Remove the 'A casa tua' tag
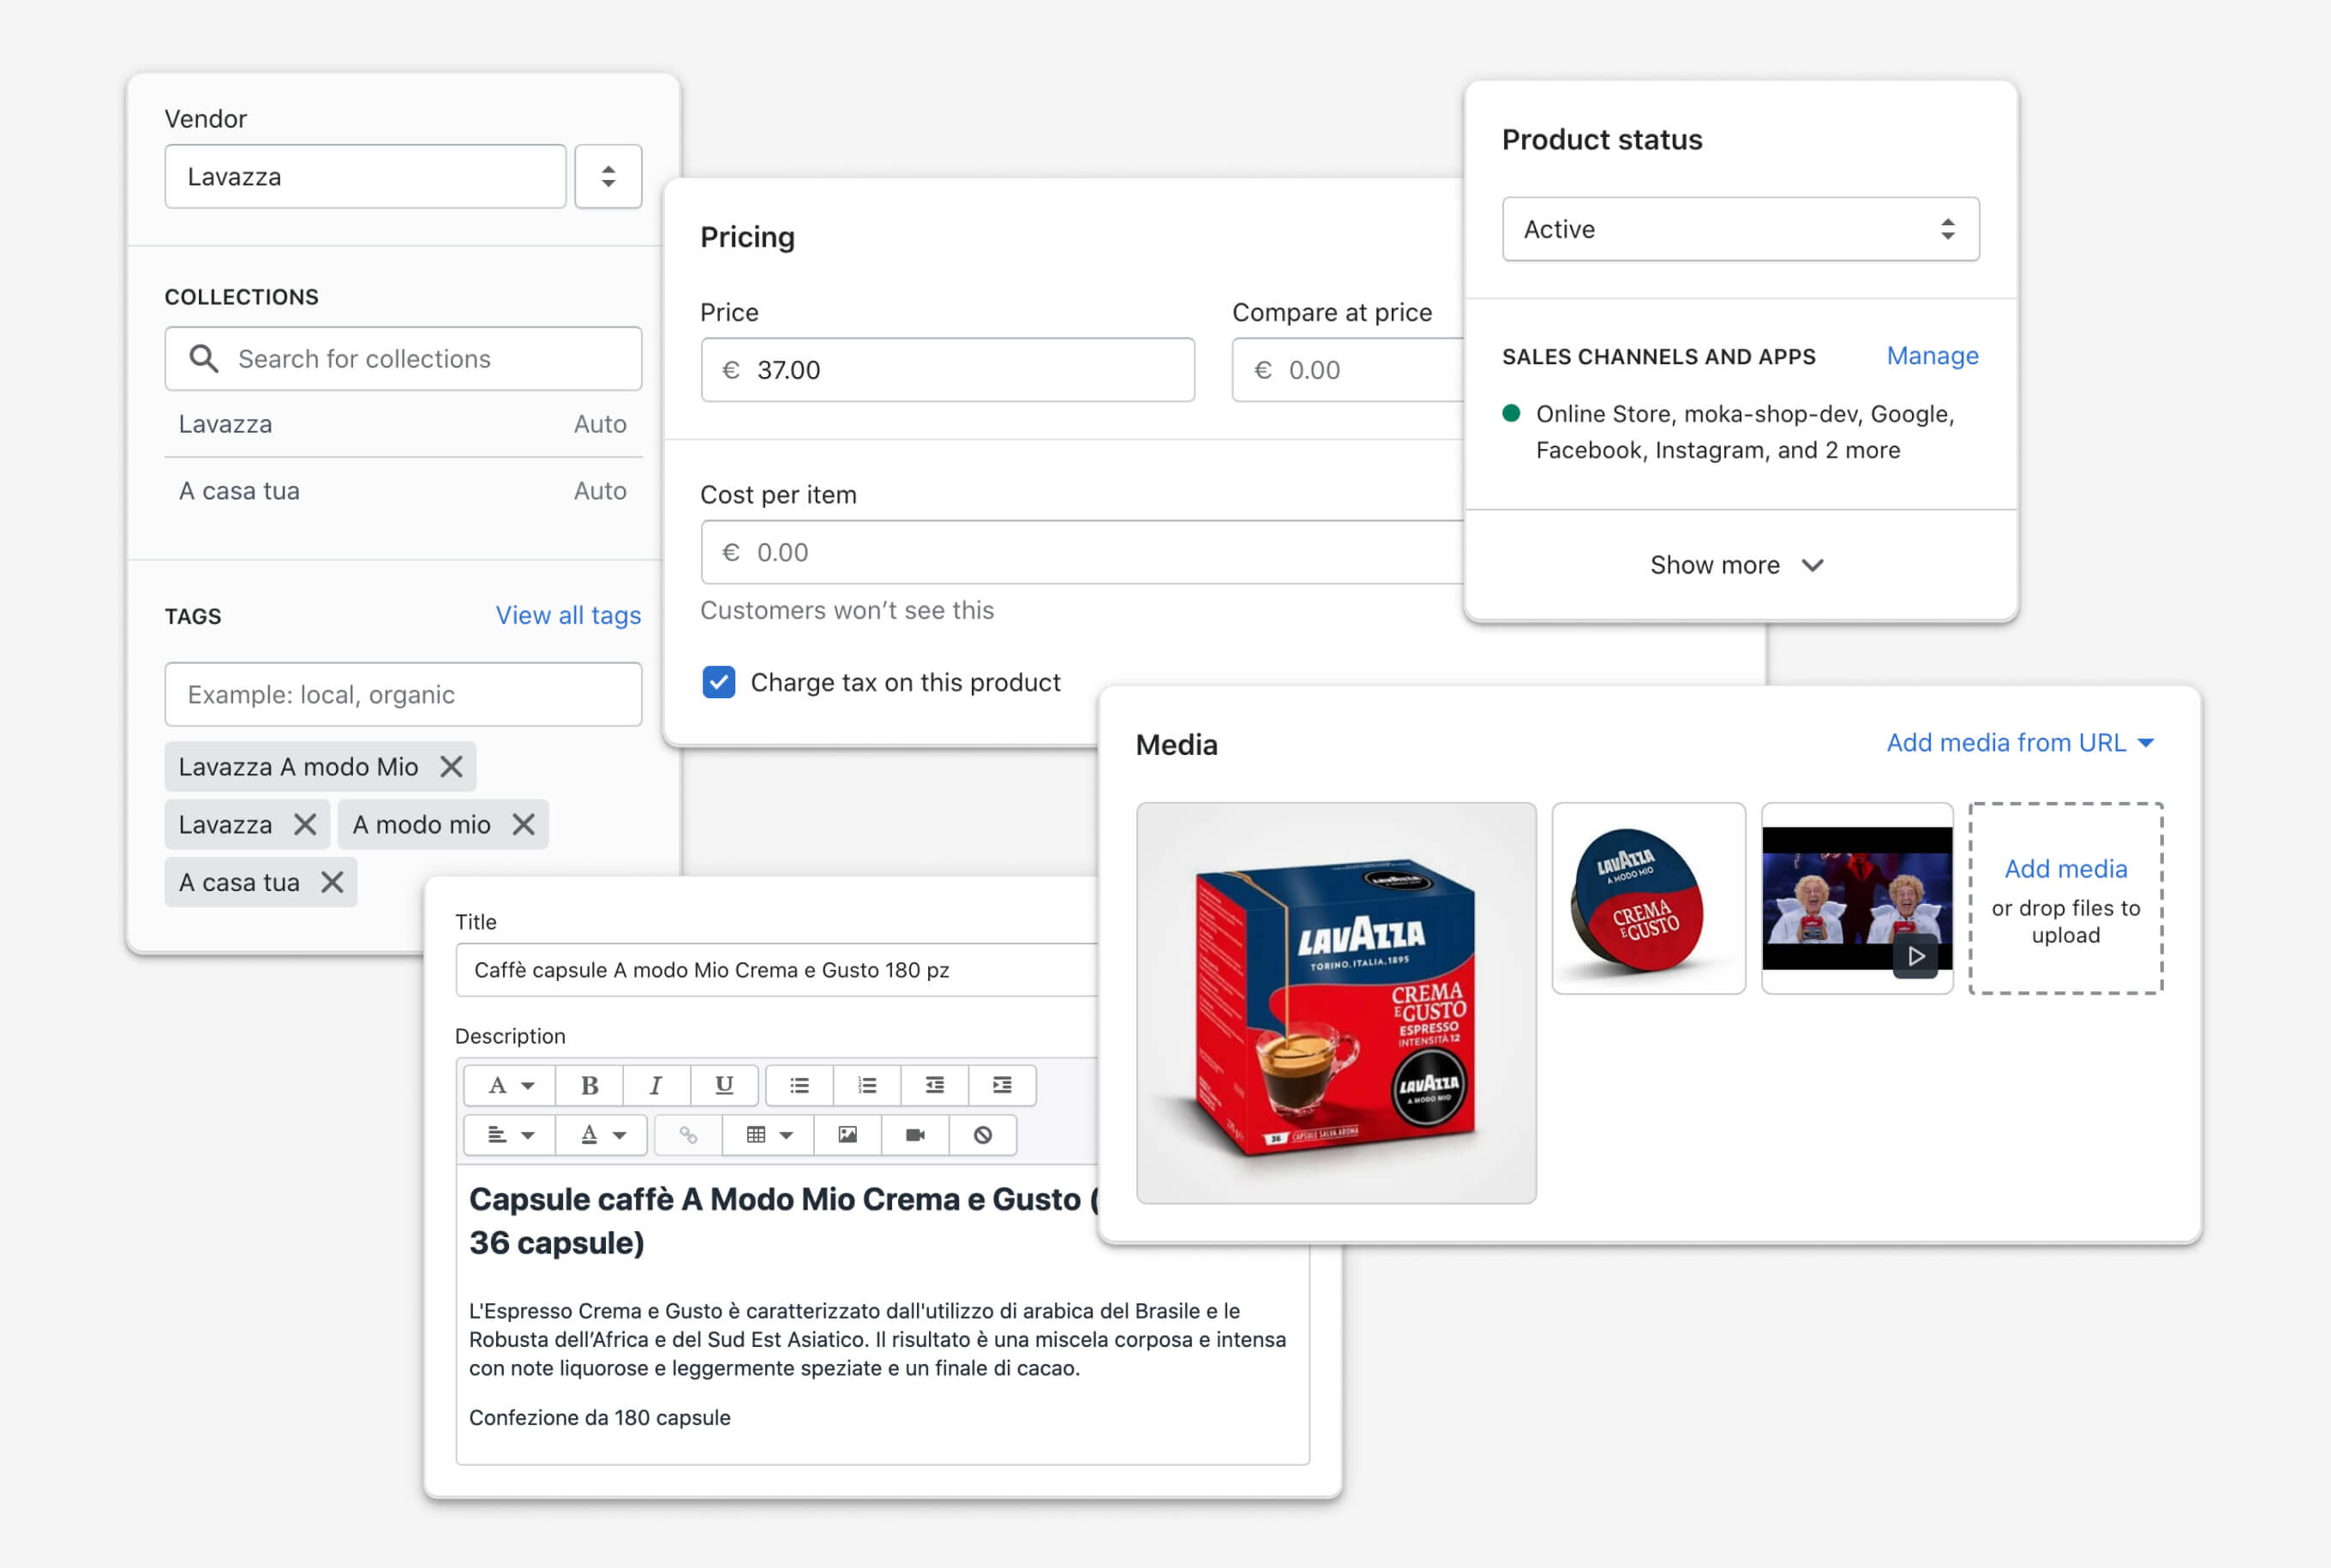The height and width of the screenshot is (1568, 2331). coord(332,882)
